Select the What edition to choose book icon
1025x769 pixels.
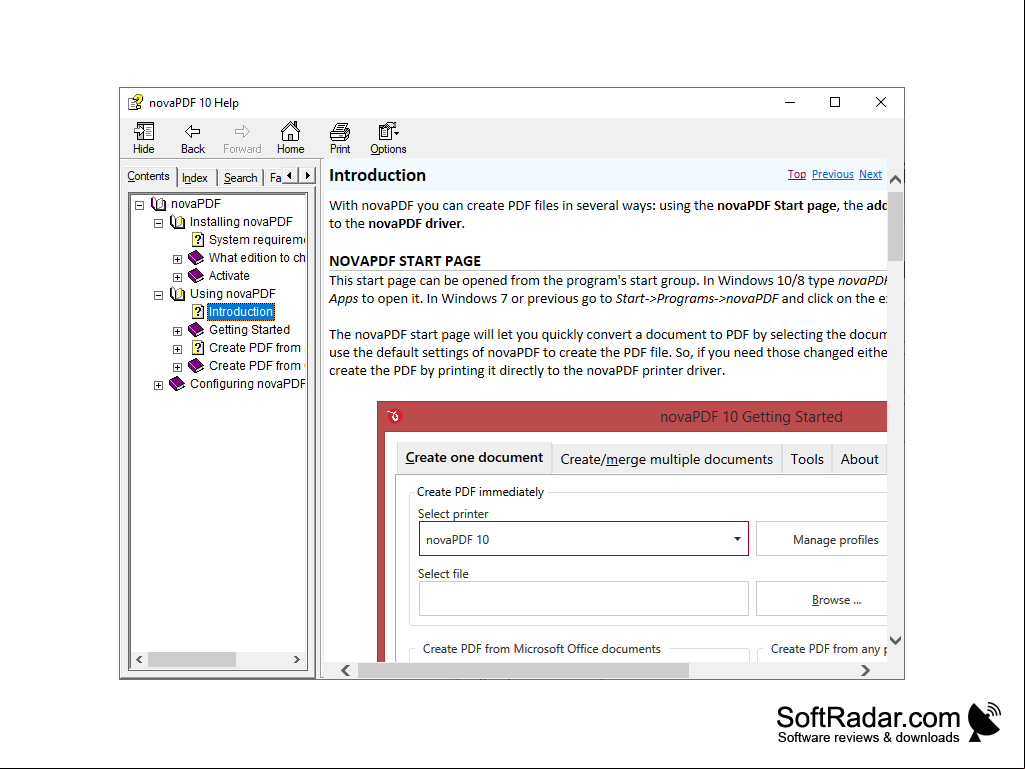pos(196,258)
